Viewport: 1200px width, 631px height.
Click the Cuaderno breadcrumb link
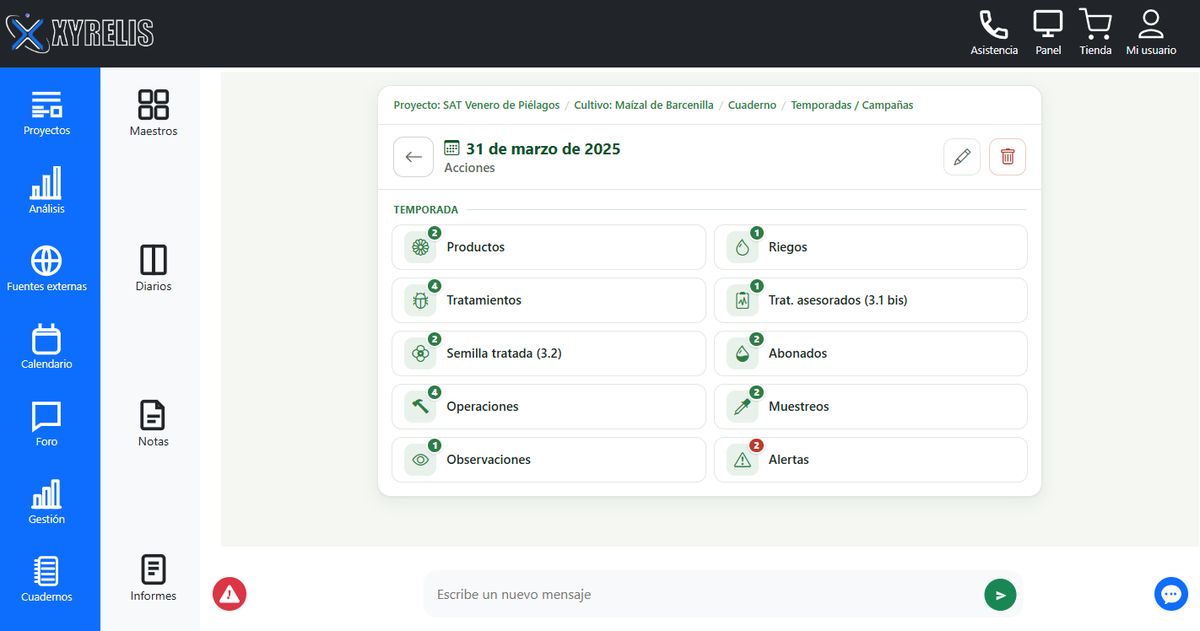pos(752,105)
